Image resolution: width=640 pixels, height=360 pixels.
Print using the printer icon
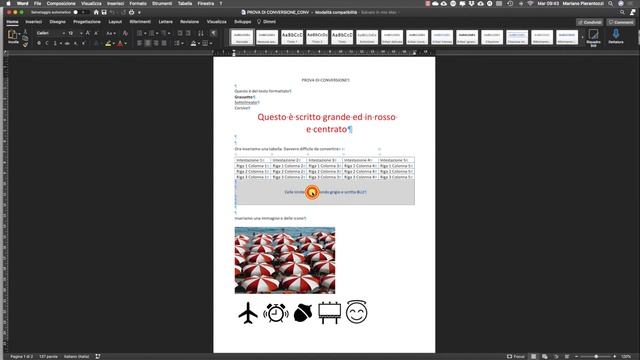coord(131,12)
